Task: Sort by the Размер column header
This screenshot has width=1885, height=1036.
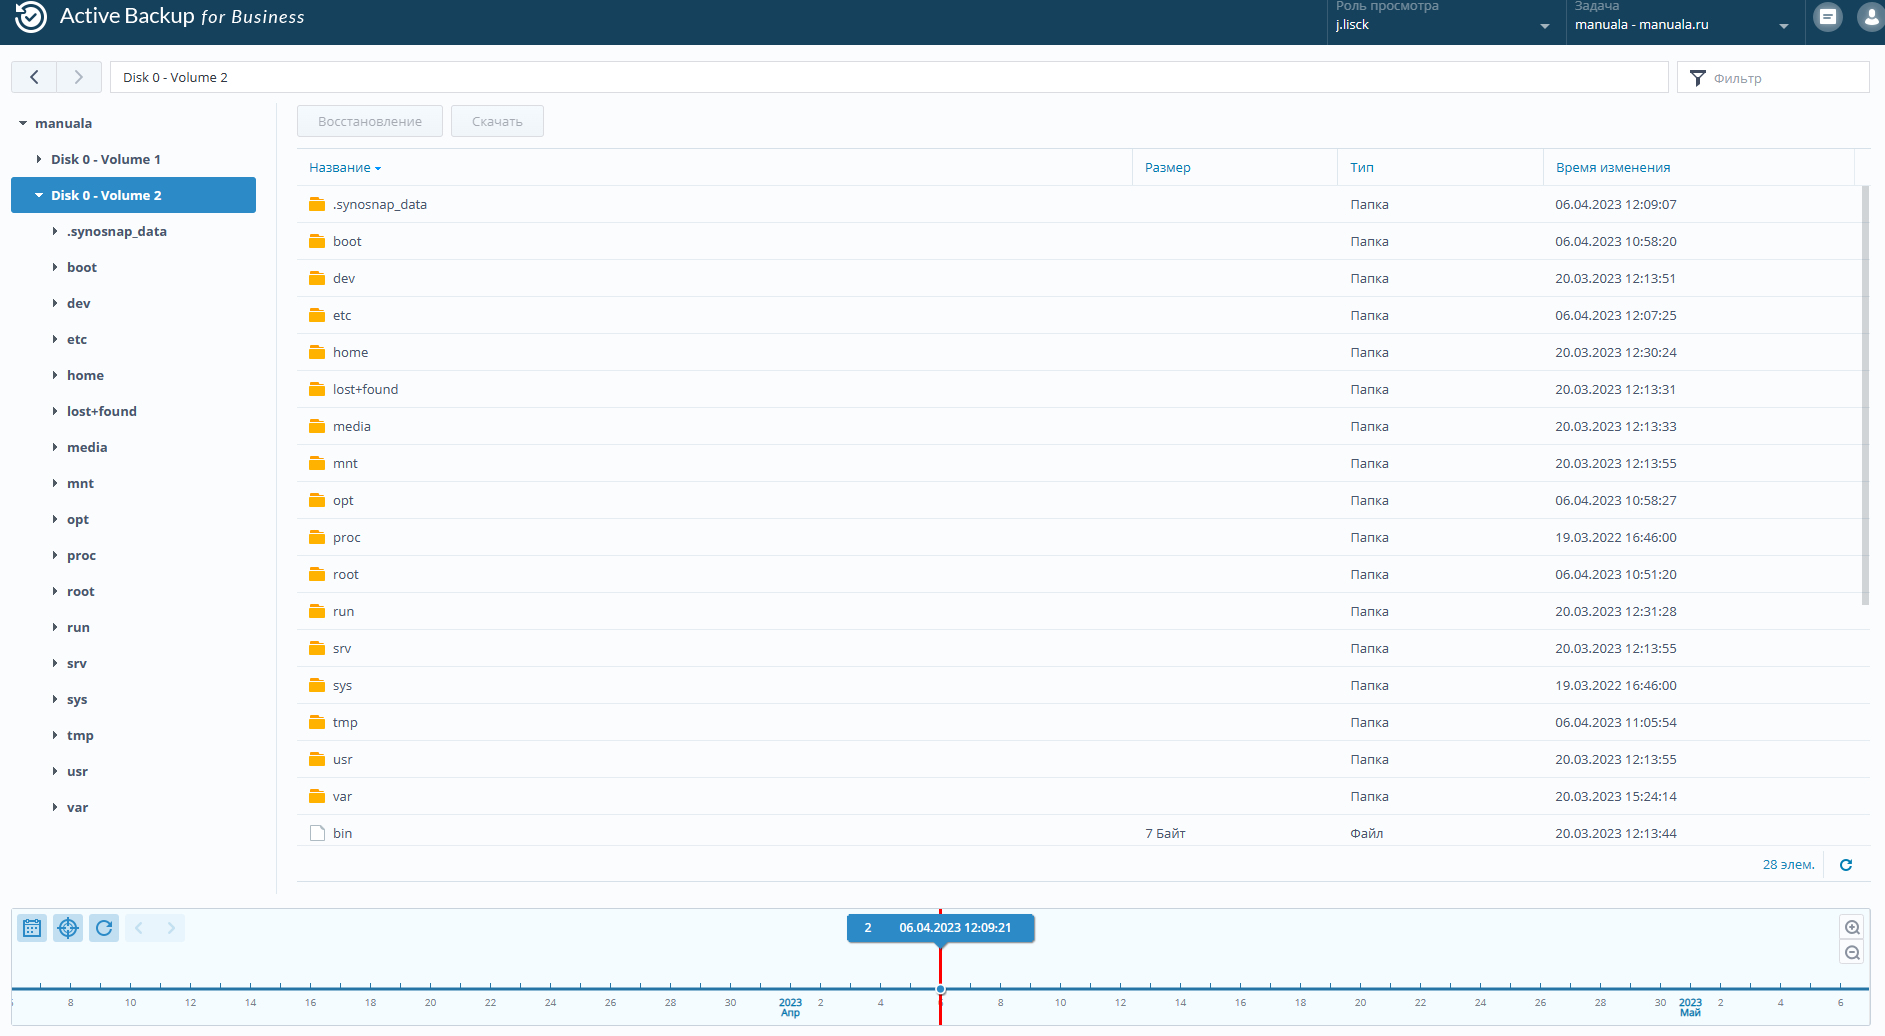Action: coord(1167,167)
